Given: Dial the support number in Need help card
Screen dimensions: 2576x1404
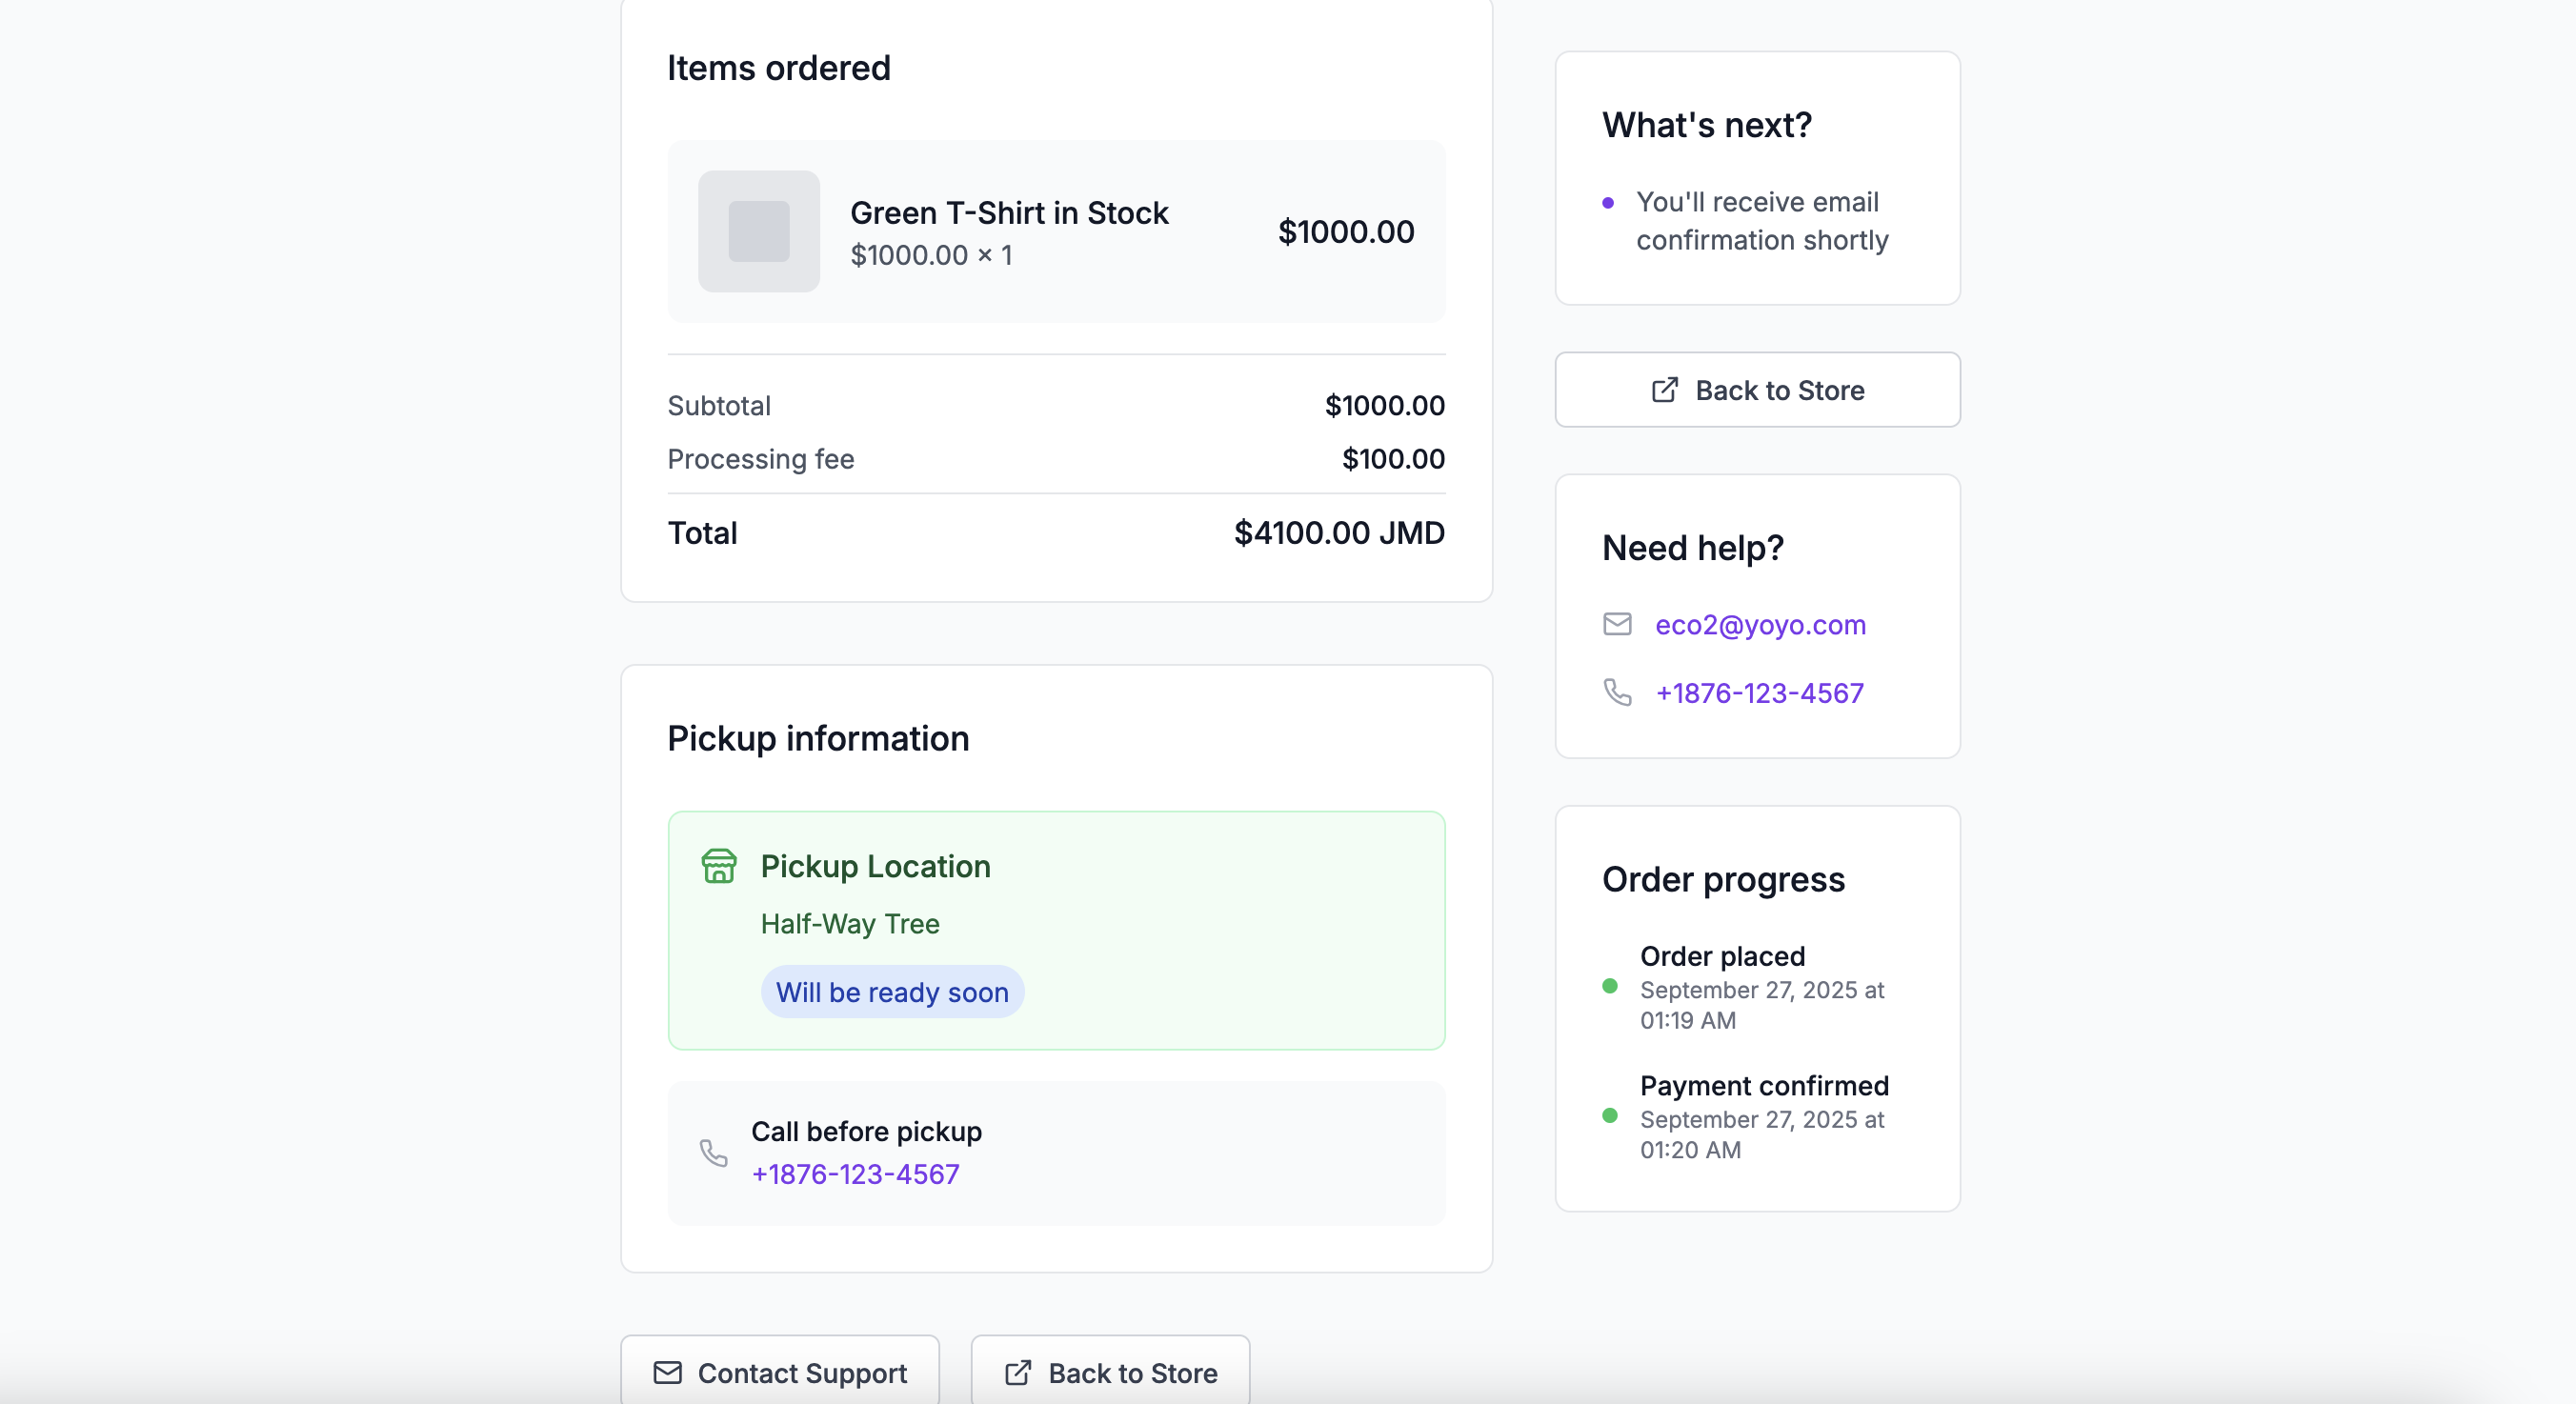Looking at the screenshot, I should (1759, 693).
